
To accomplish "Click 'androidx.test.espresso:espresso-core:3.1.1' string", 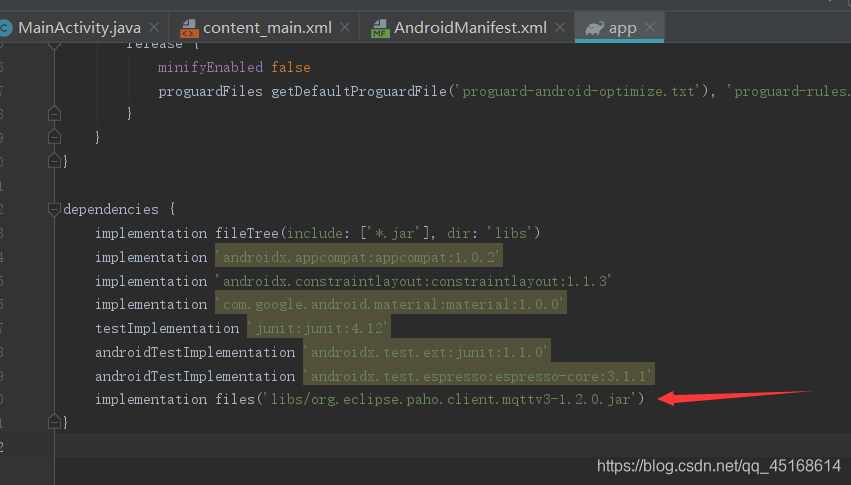I will click(479, 376).
